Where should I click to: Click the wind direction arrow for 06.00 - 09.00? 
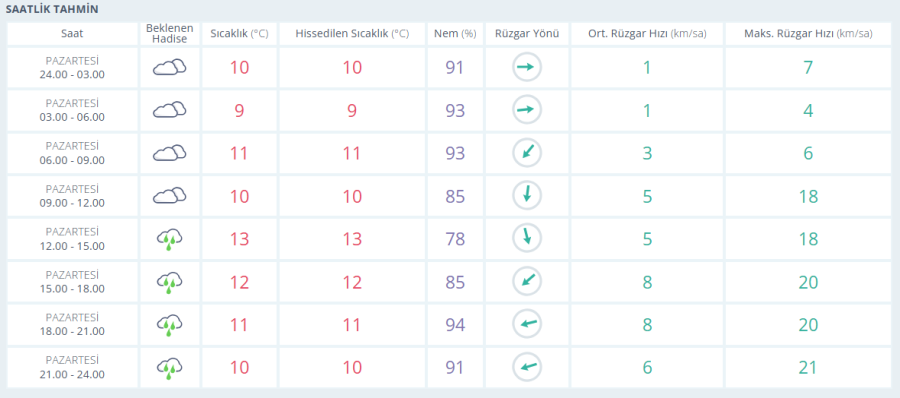click(526, 153)
